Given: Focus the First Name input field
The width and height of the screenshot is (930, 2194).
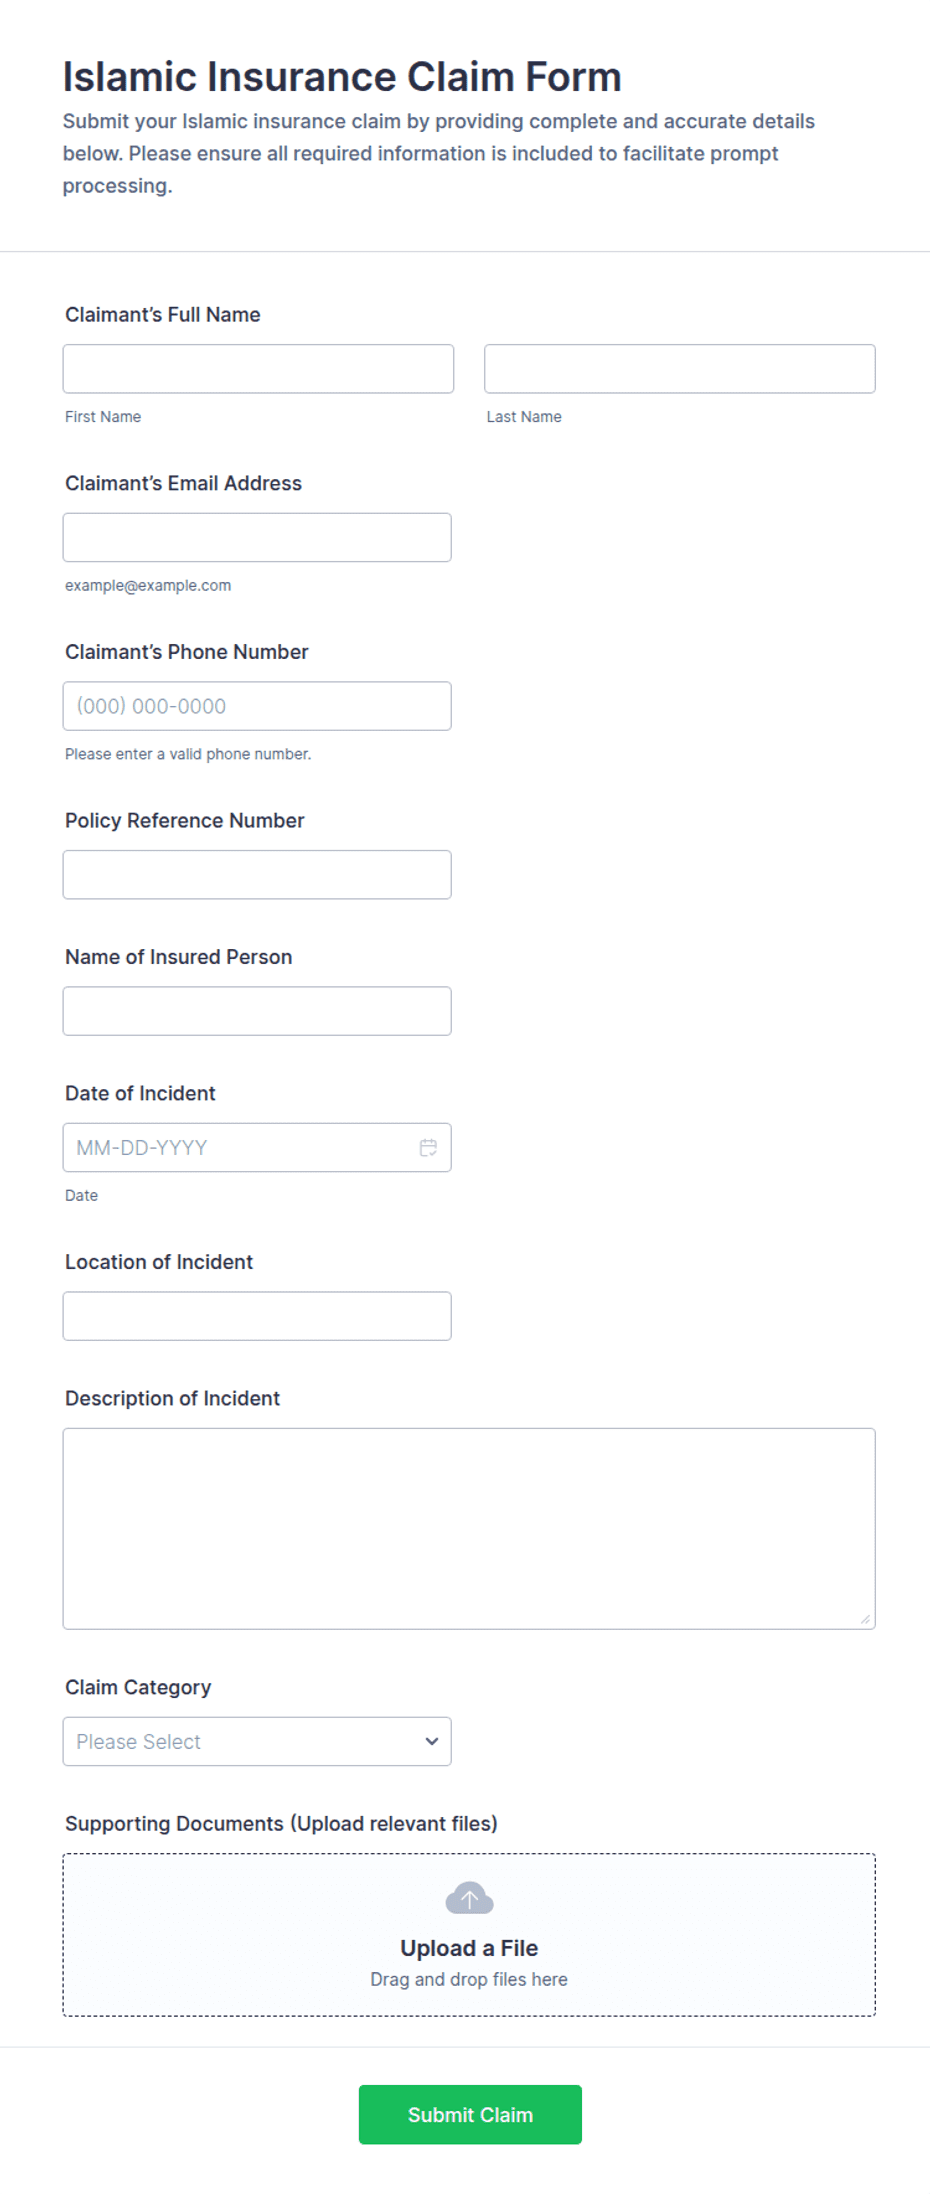Looking at the screenshot, I should [258, 369].
